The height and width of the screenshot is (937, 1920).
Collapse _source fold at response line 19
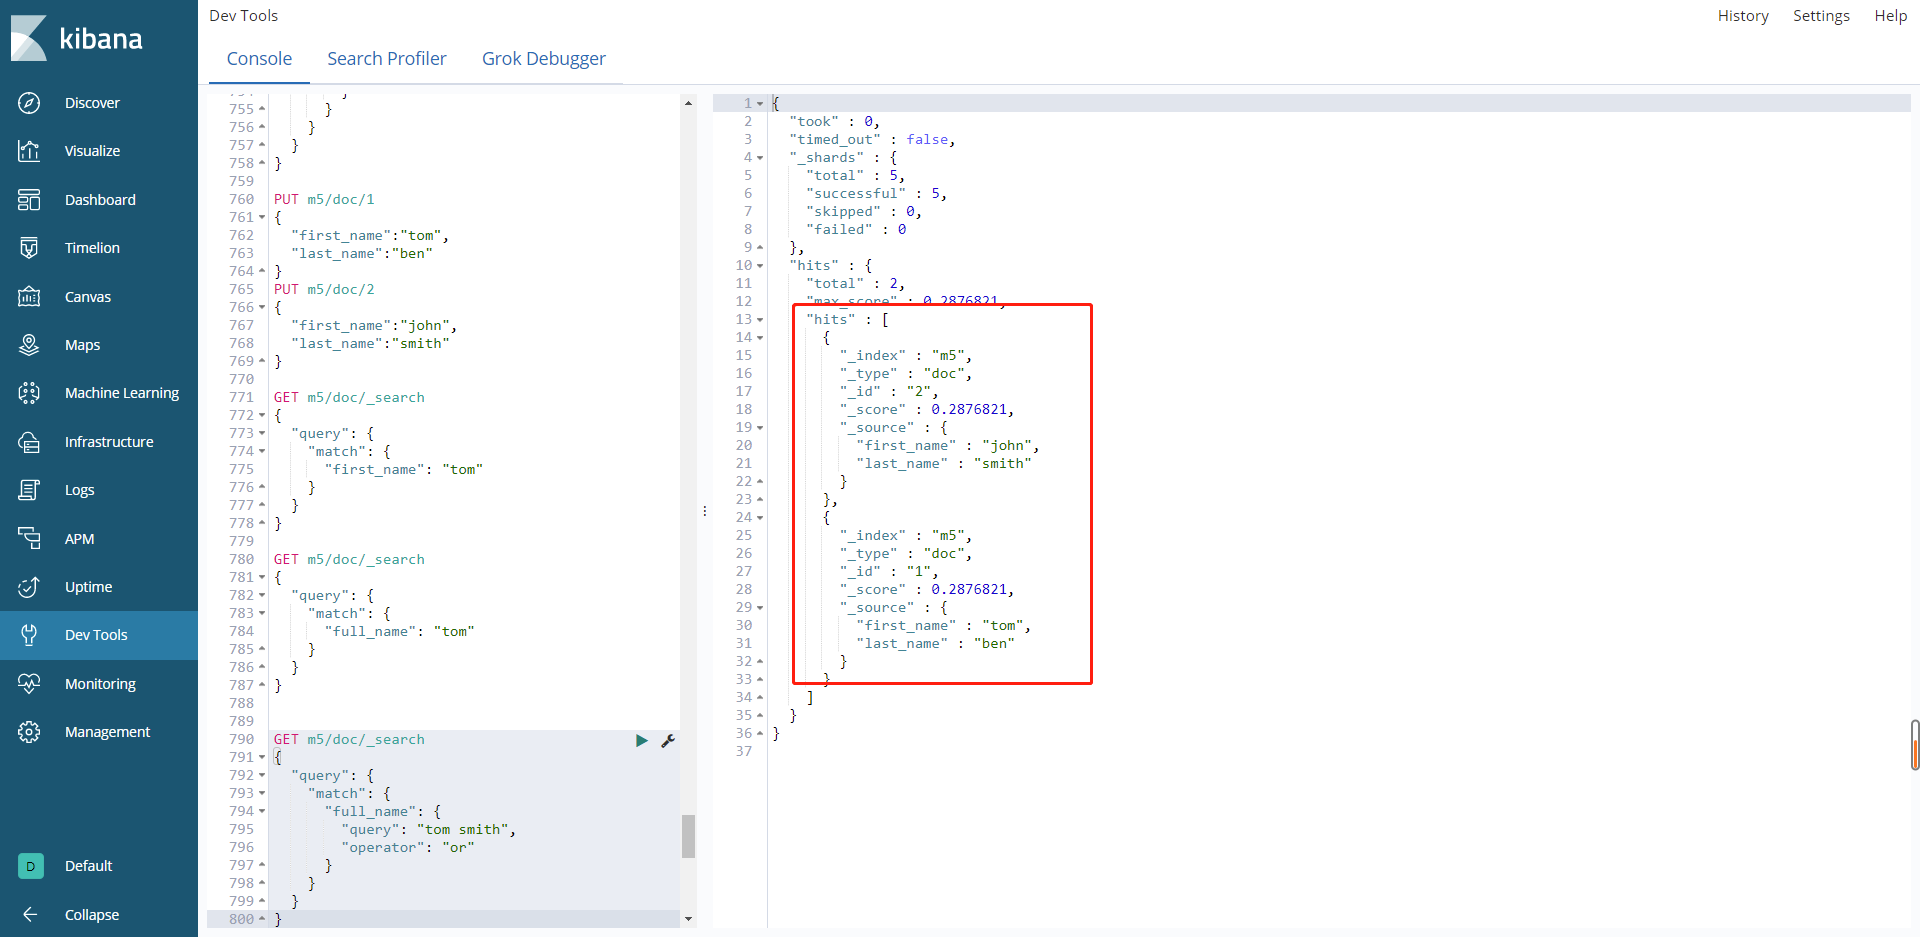point(760,427)
